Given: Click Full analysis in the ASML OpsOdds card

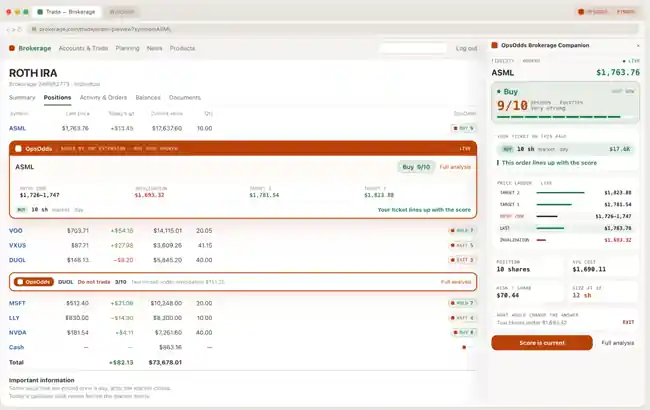Looking at the screenshot, I should pyautogui.click(x=455, y=167).
